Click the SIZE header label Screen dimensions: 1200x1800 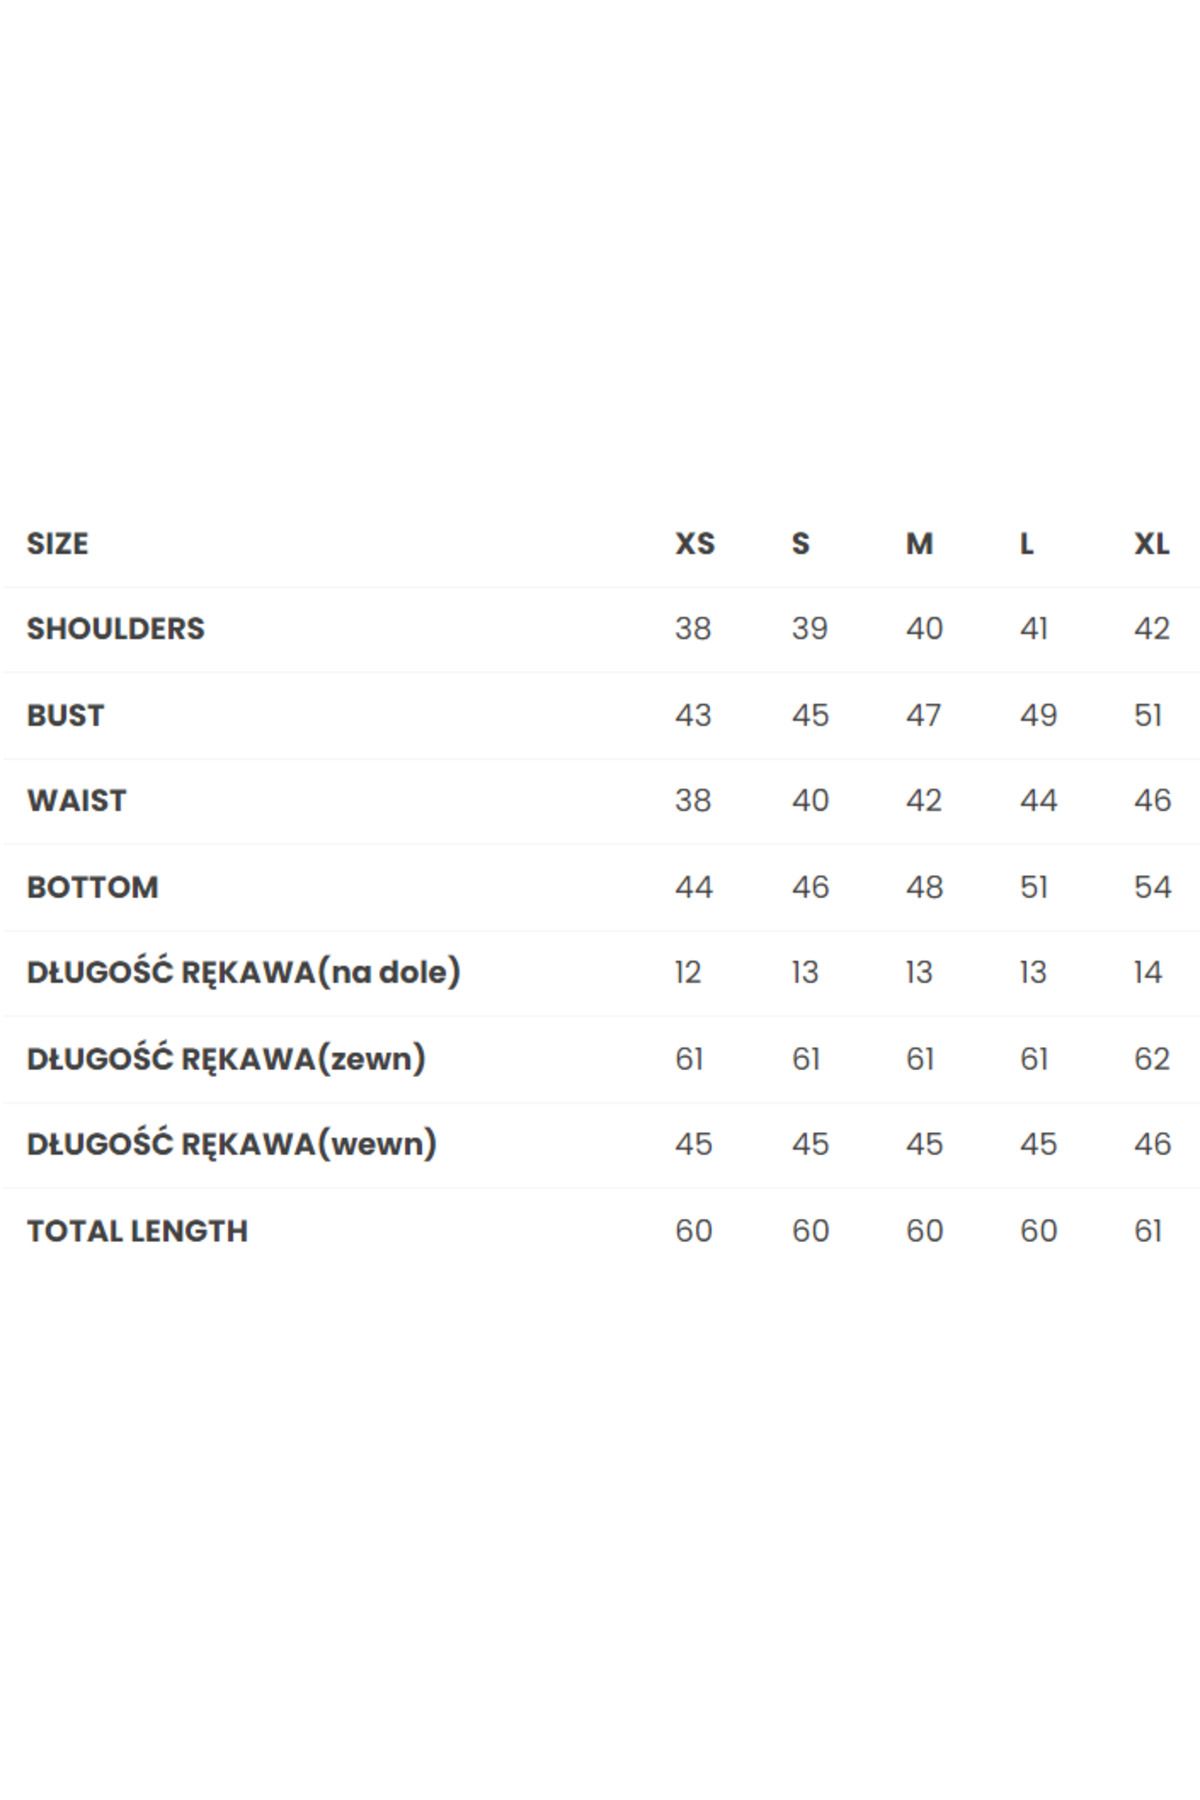pyautogui.click(x=57, y=544)
